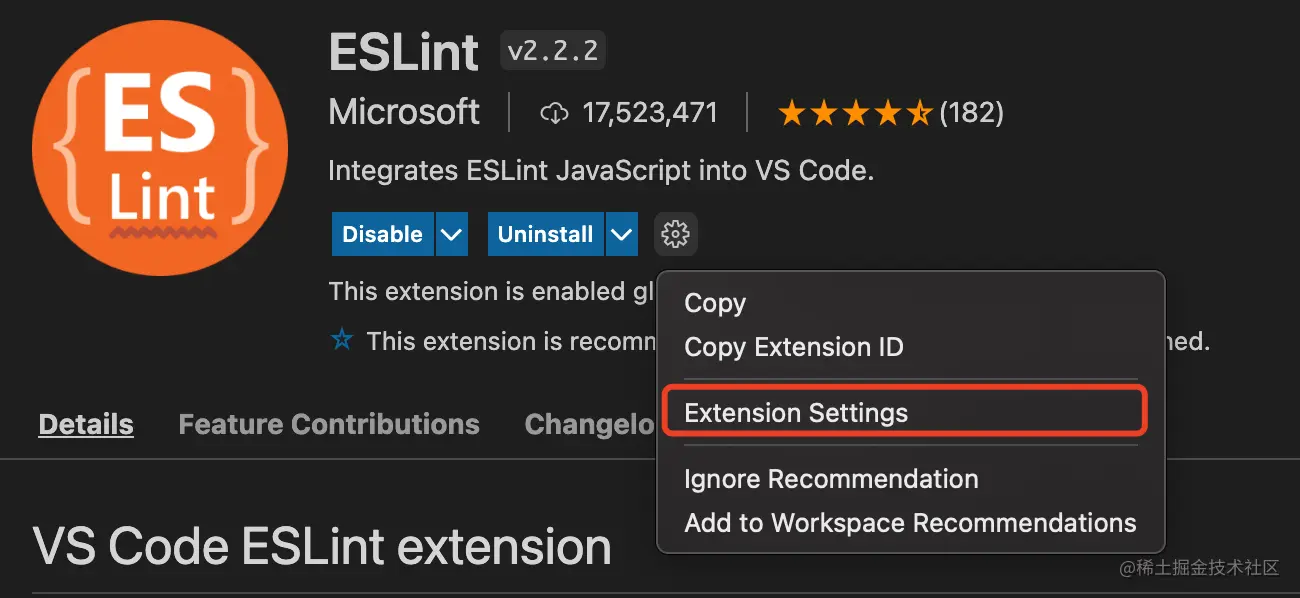1300x598 pixels.
Task: Click the ESLint extension logo
Action: pyautogui.click(x=160, y=147)
